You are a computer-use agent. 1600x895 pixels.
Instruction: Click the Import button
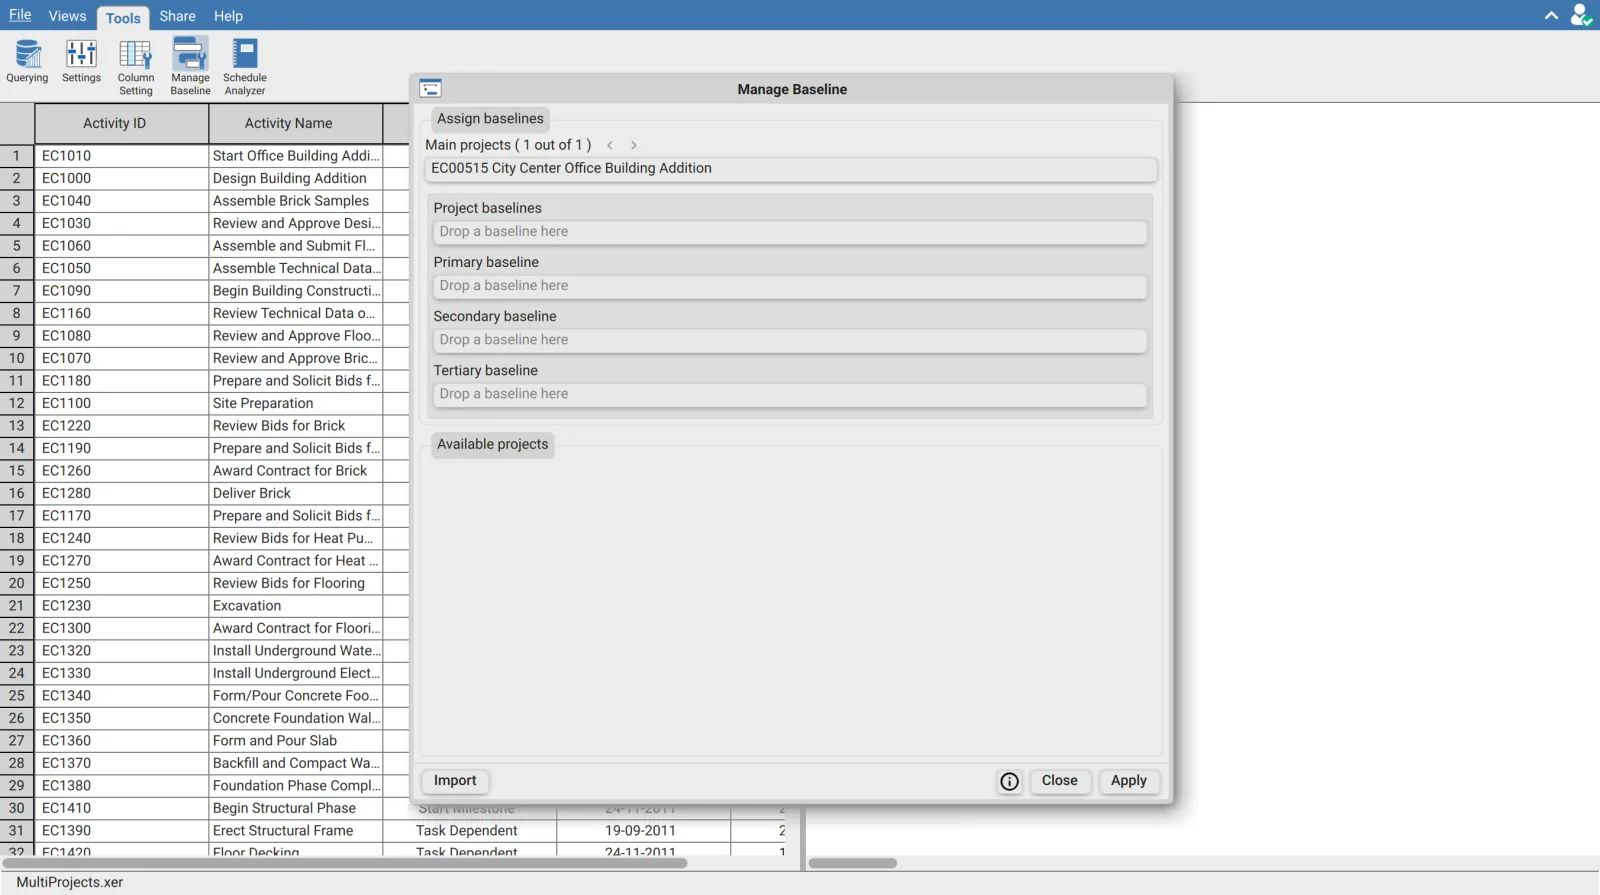point(455,781)
